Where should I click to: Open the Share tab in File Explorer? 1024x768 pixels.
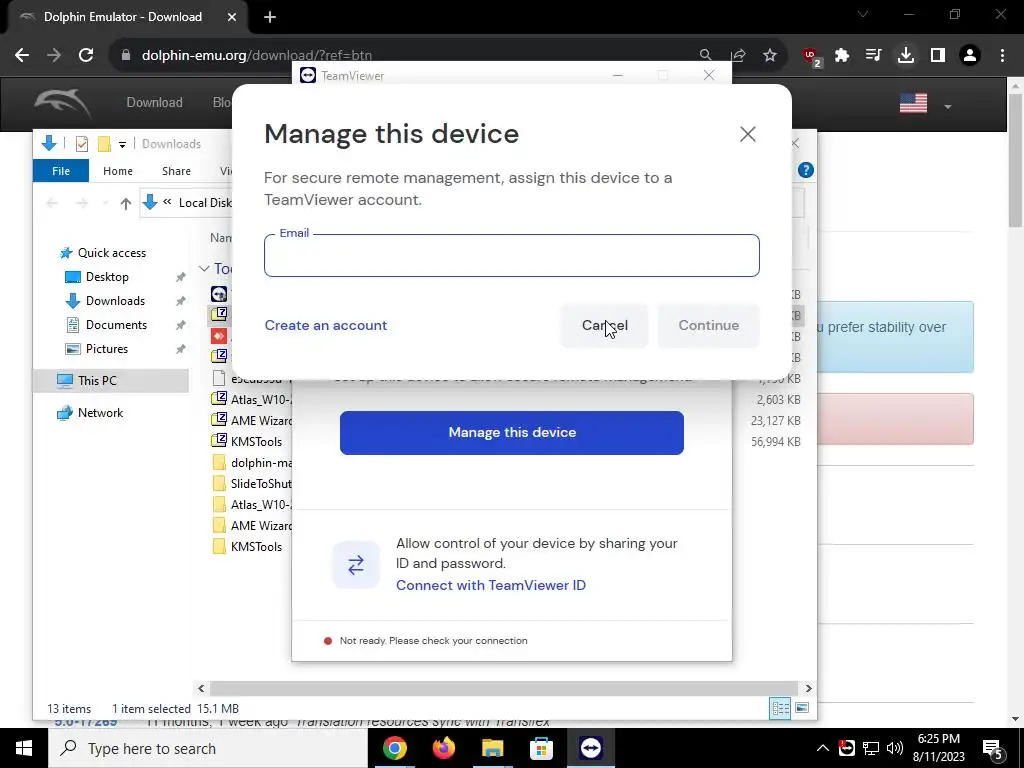tap(176, 171)
